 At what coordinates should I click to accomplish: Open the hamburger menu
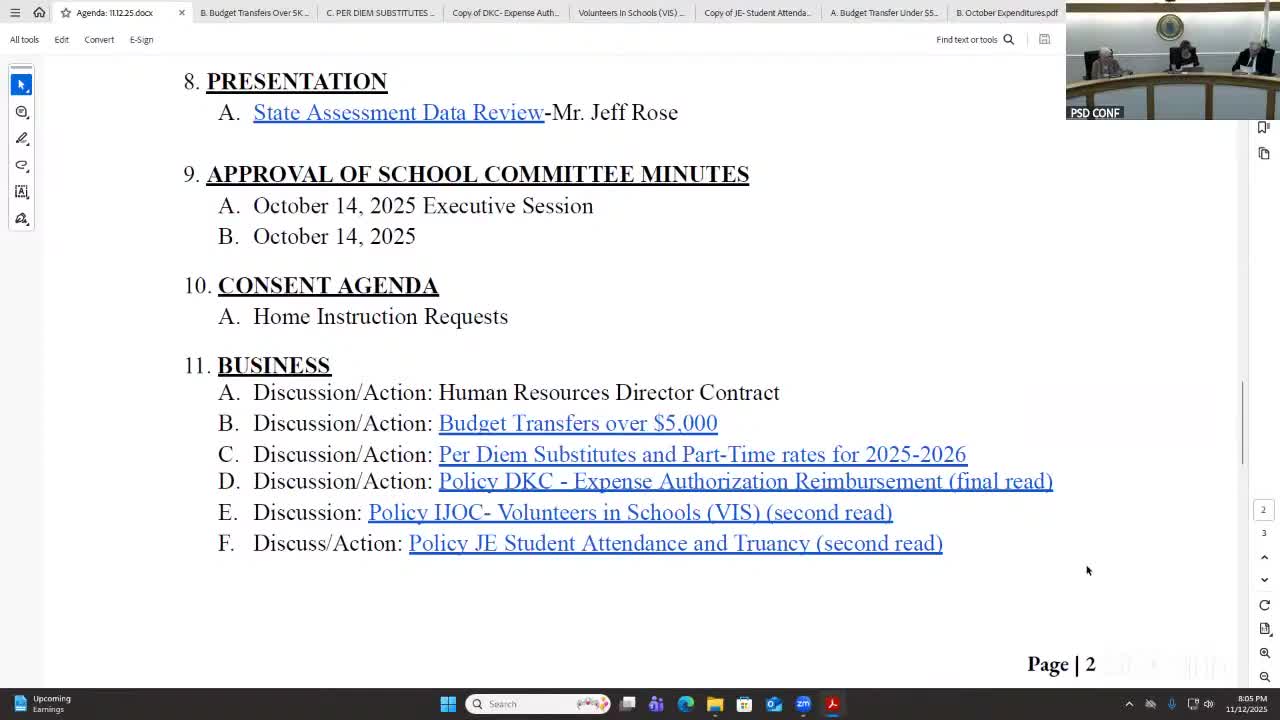(x=16, y=12)
